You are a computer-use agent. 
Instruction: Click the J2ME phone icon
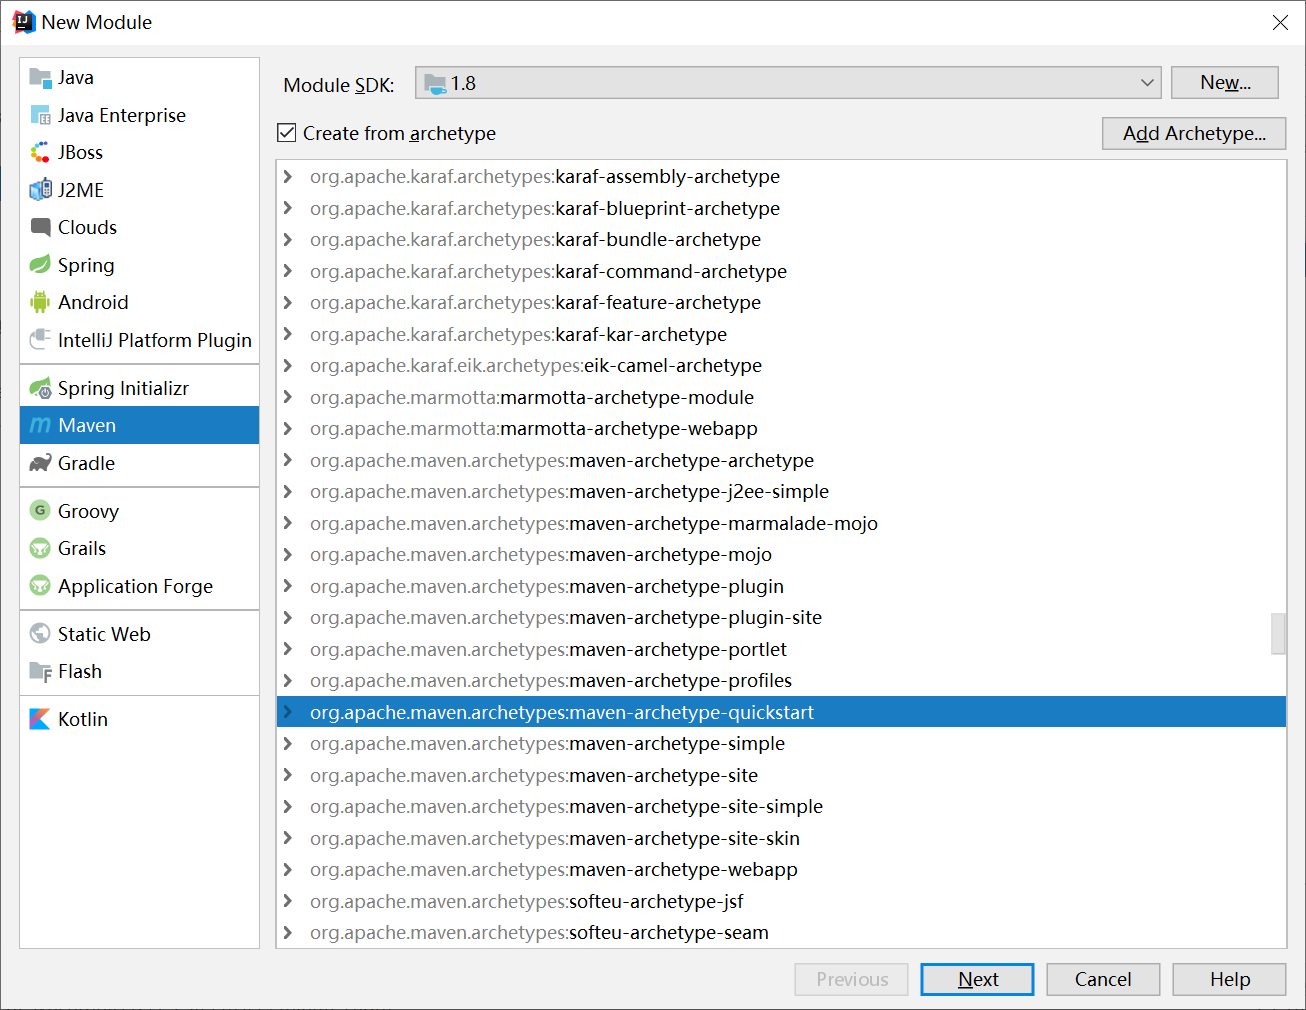click(40, 190)
